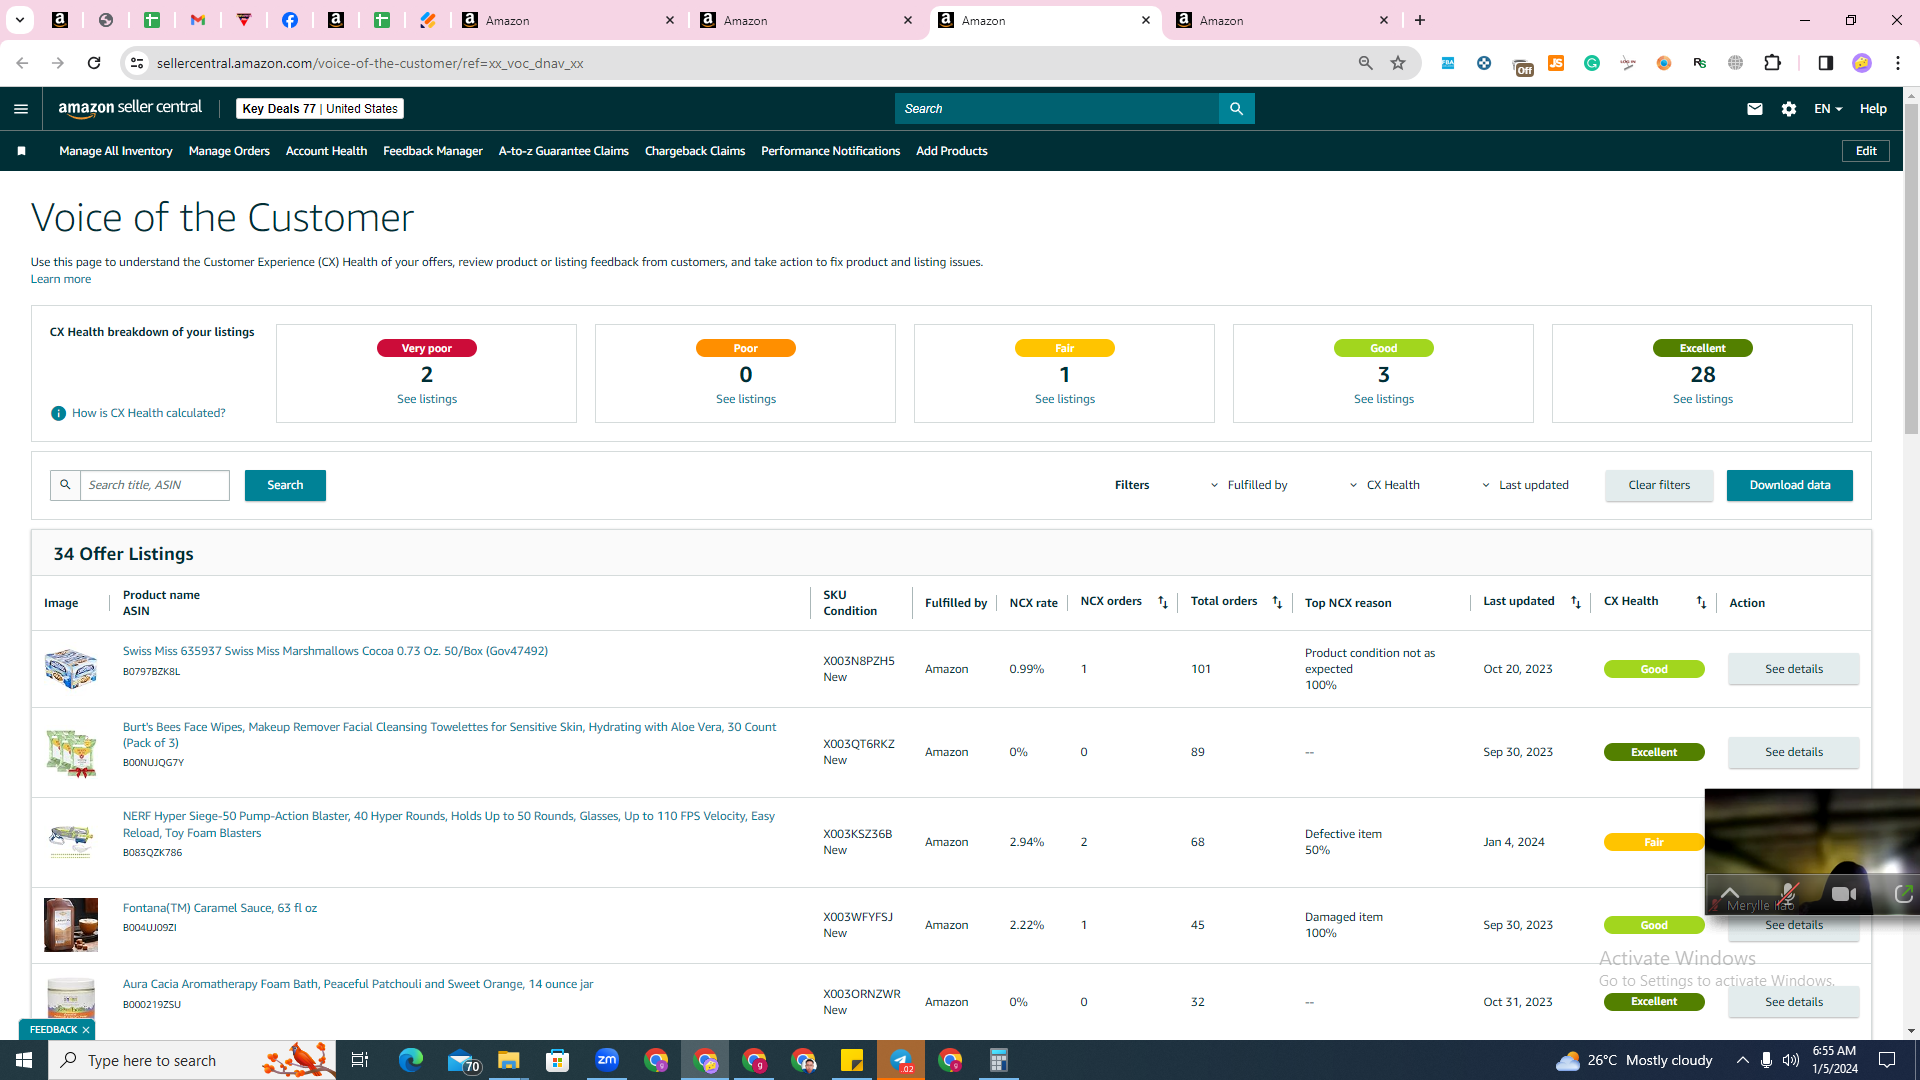Focus the Search title, ASIN field
Viewport: 1920px width, 1080px height.
point(155,485)
